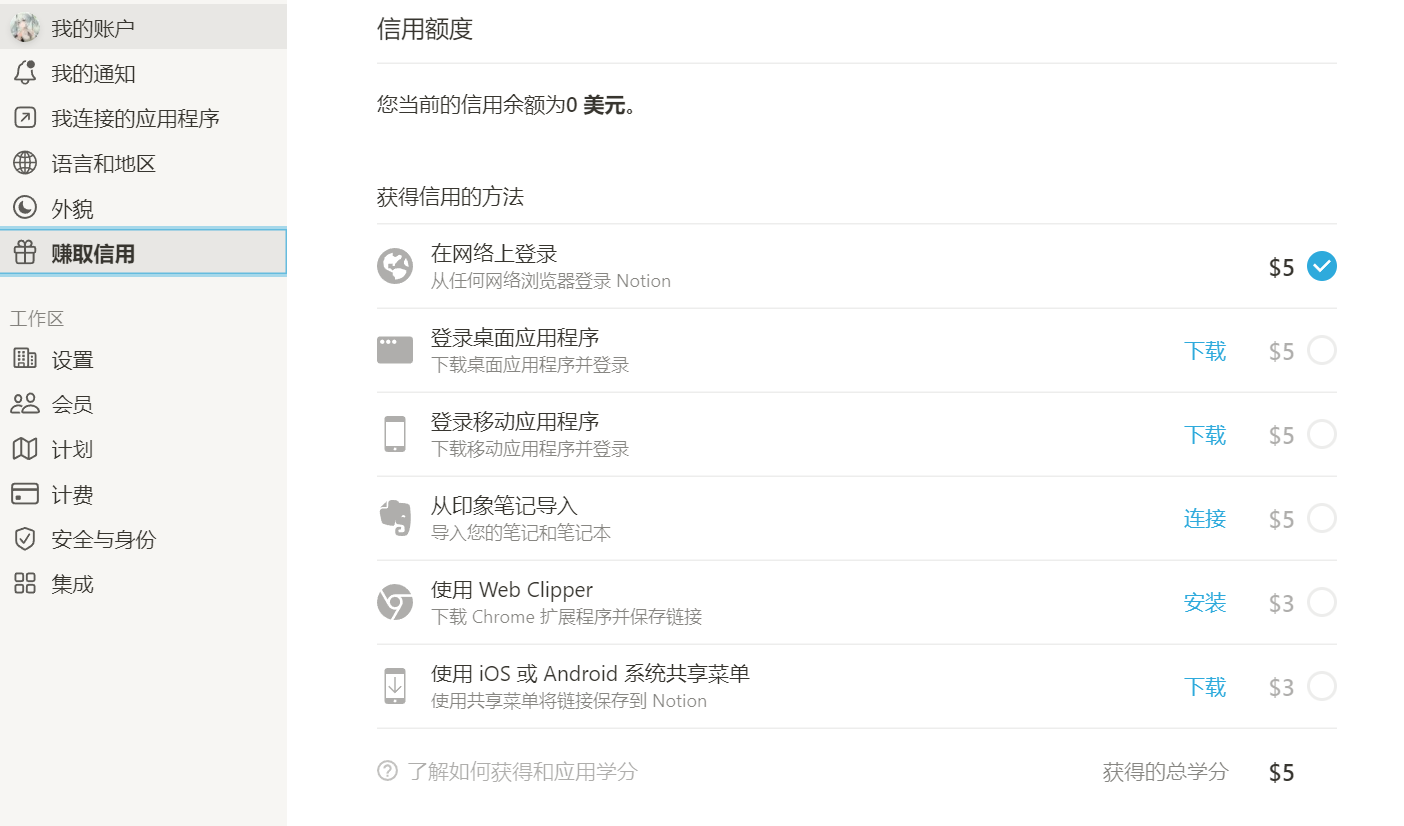Click the checked circle for 在网络上登录

[1322, 266]
